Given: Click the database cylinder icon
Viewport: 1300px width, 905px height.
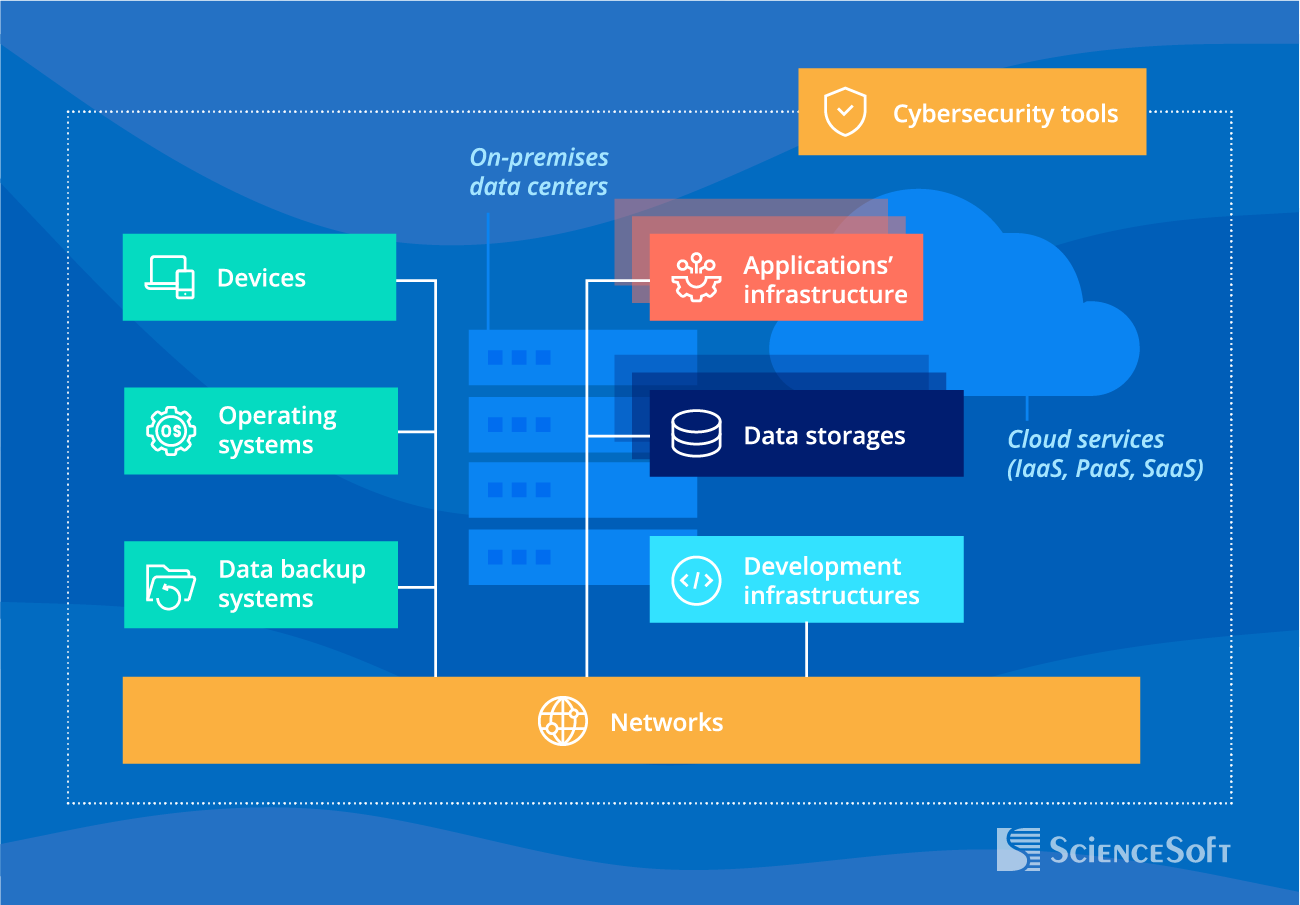Looking at the screenshot, I should pyautogui.click(x=696, y=433).
